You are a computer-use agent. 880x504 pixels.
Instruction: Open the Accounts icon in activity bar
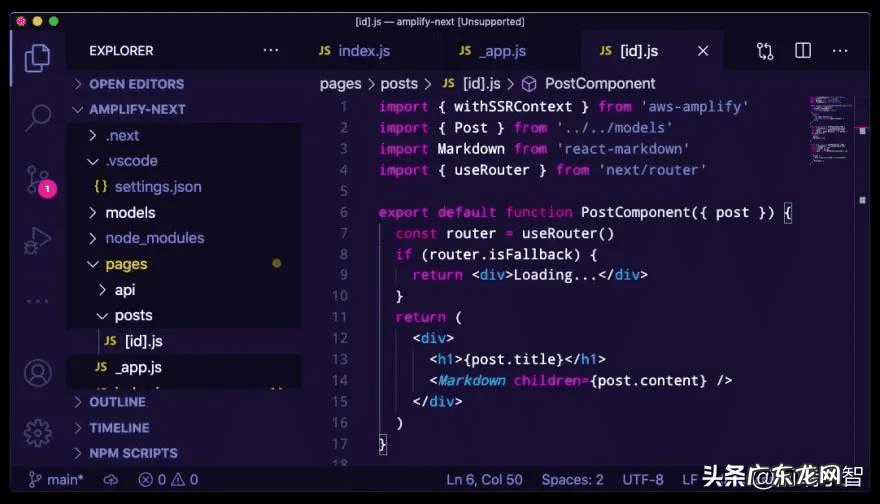tap(37, 373)
